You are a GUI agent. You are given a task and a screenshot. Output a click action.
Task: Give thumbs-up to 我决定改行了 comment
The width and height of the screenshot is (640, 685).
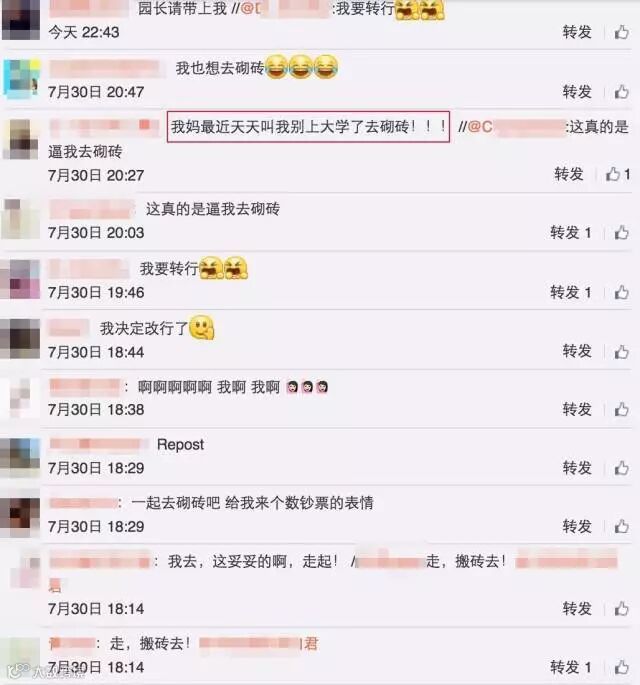point(622,352)
